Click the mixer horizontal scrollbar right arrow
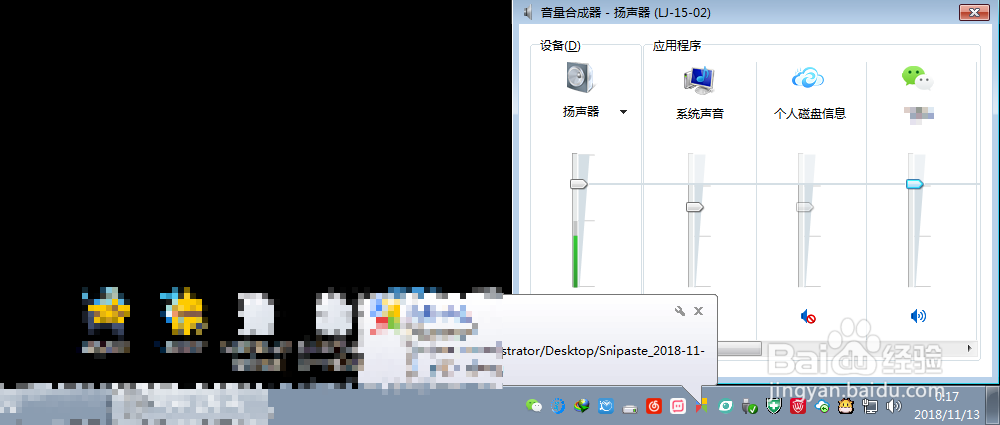Image resolution: width=1000 pixels, height=425 pixels. (x=969, y=348)
